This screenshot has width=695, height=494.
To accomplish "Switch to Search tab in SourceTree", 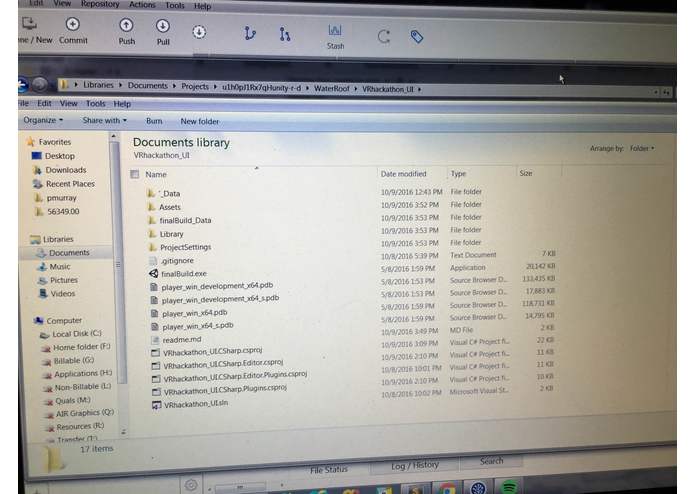I will click(492, 461).
